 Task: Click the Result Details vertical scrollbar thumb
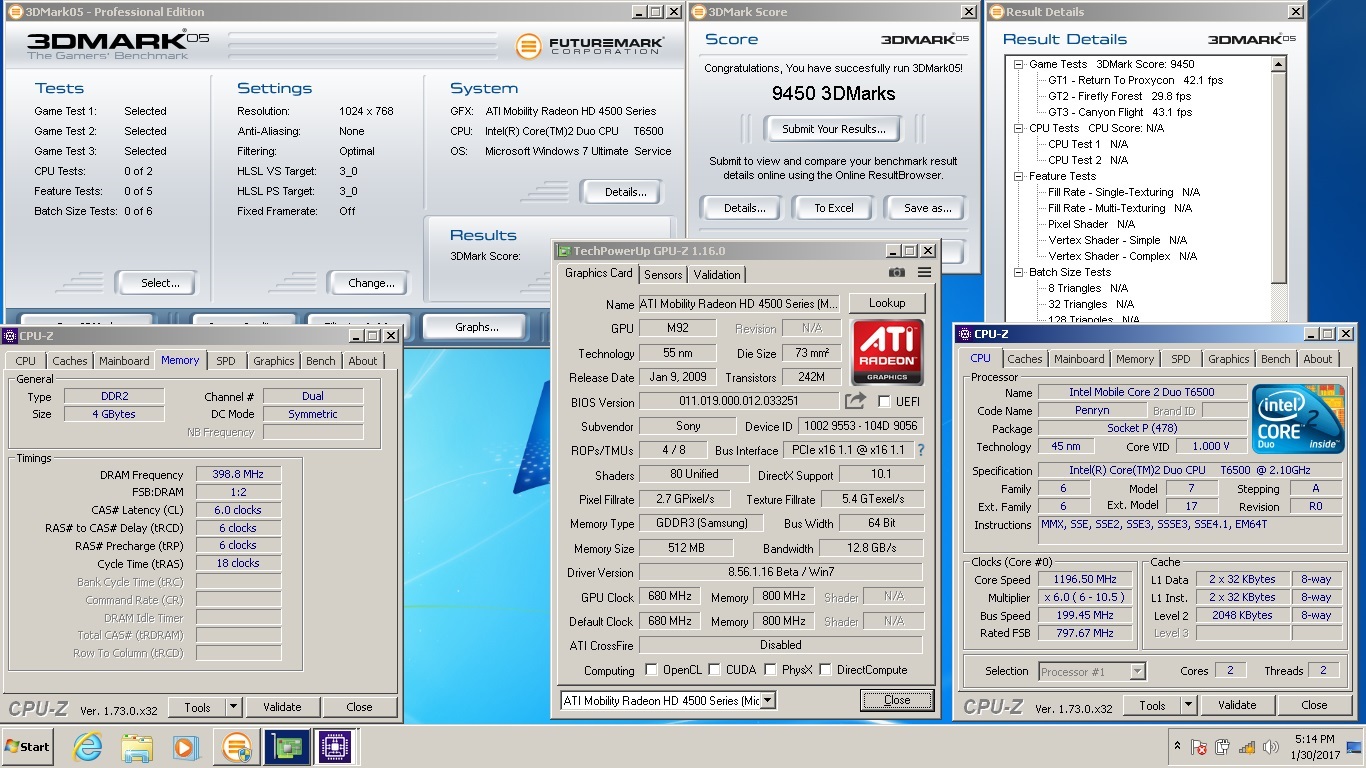click(x=1279, y=176)
